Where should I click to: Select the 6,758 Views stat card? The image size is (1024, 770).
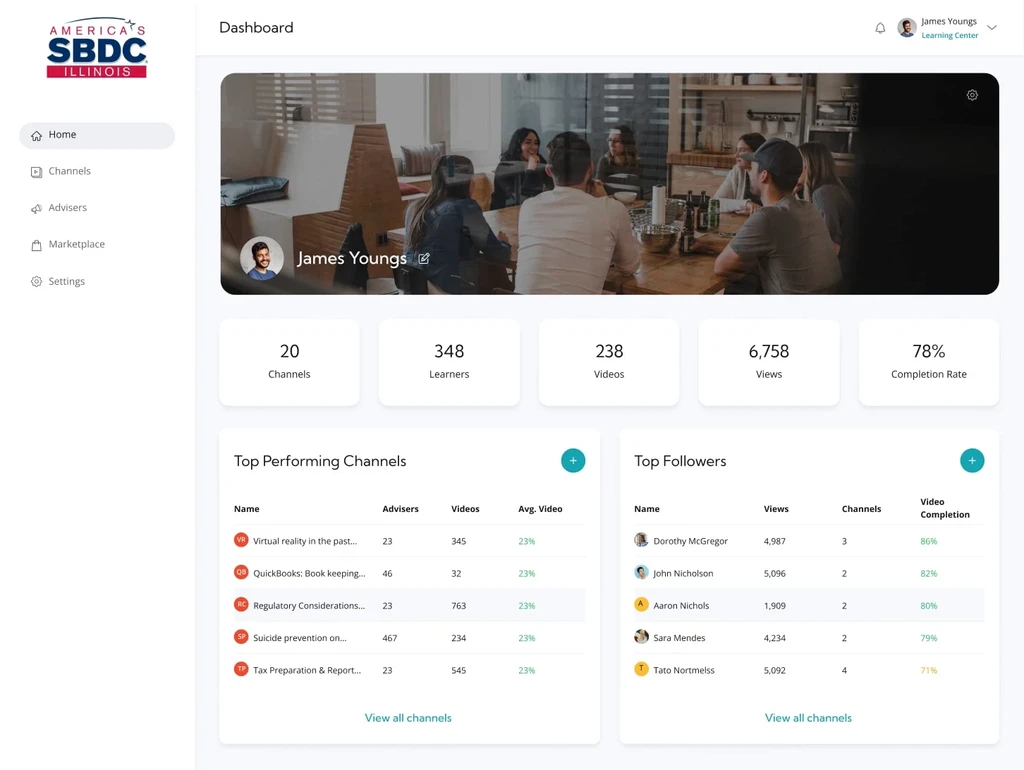(x=768, y=361)
